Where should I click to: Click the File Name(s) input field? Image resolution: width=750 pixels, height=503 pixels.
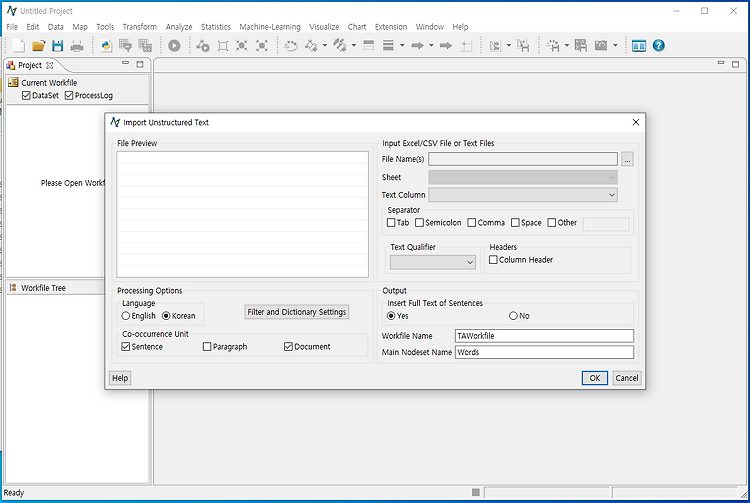[x=523, y=159]
